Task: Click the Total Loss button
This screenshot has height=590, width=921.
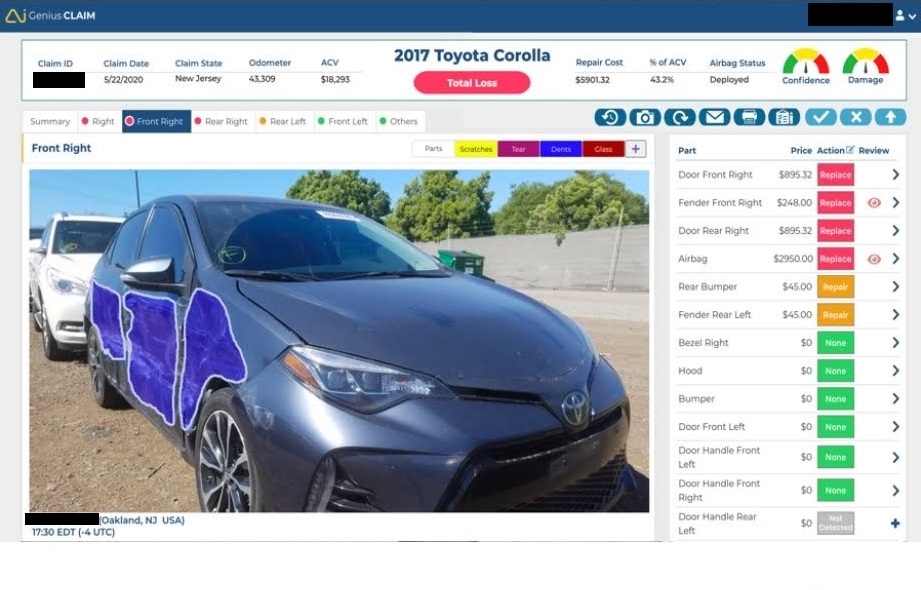Action: (472, 83)
